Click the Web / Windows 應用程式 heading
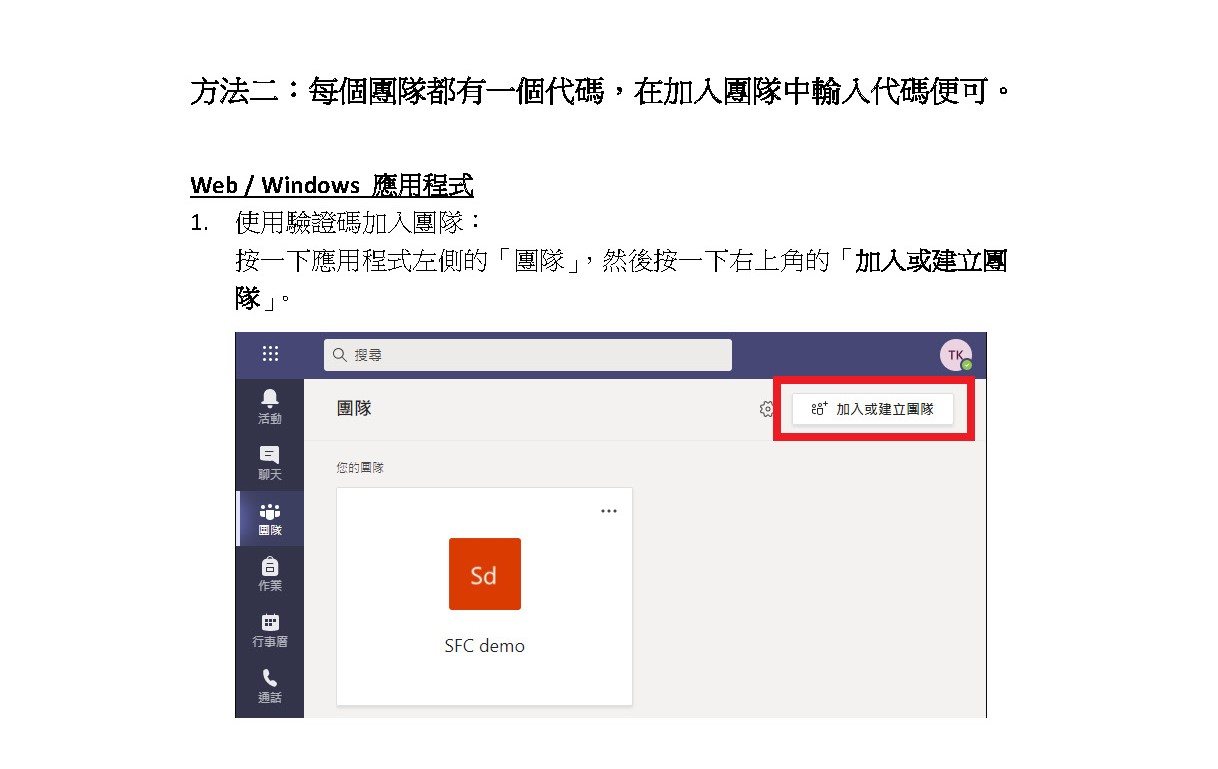Image resolution: width=1218 pixels, height=769 pixels. click(331, 185)
